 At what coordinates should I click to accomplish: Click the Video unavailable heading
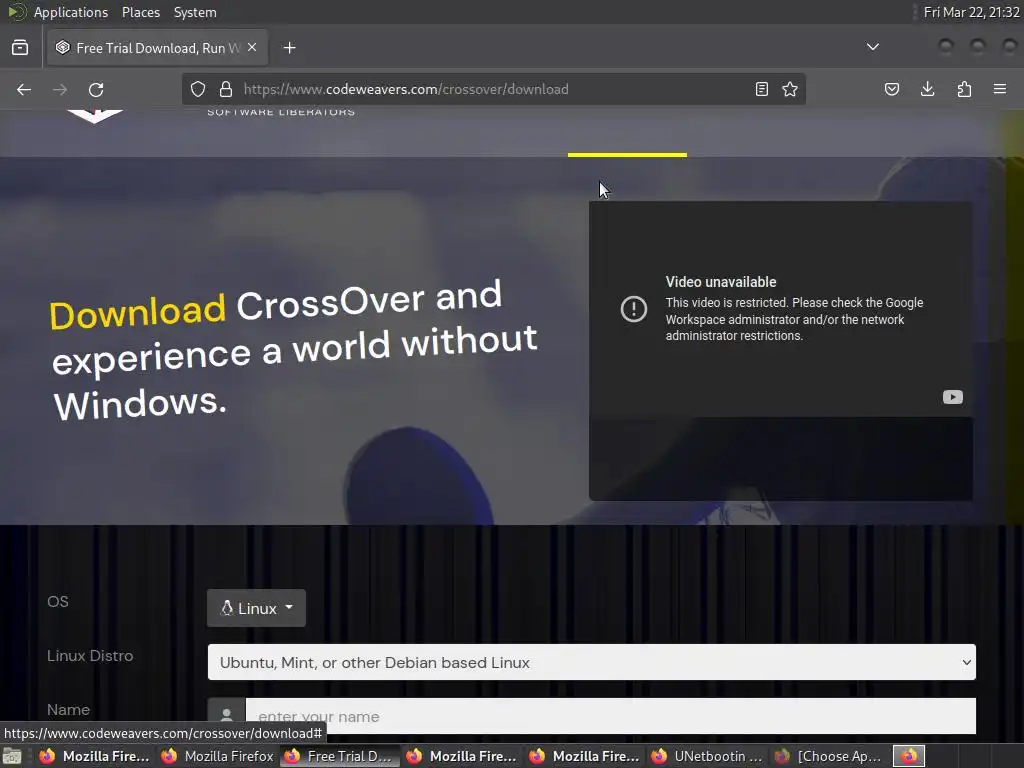tap(721, 282)
